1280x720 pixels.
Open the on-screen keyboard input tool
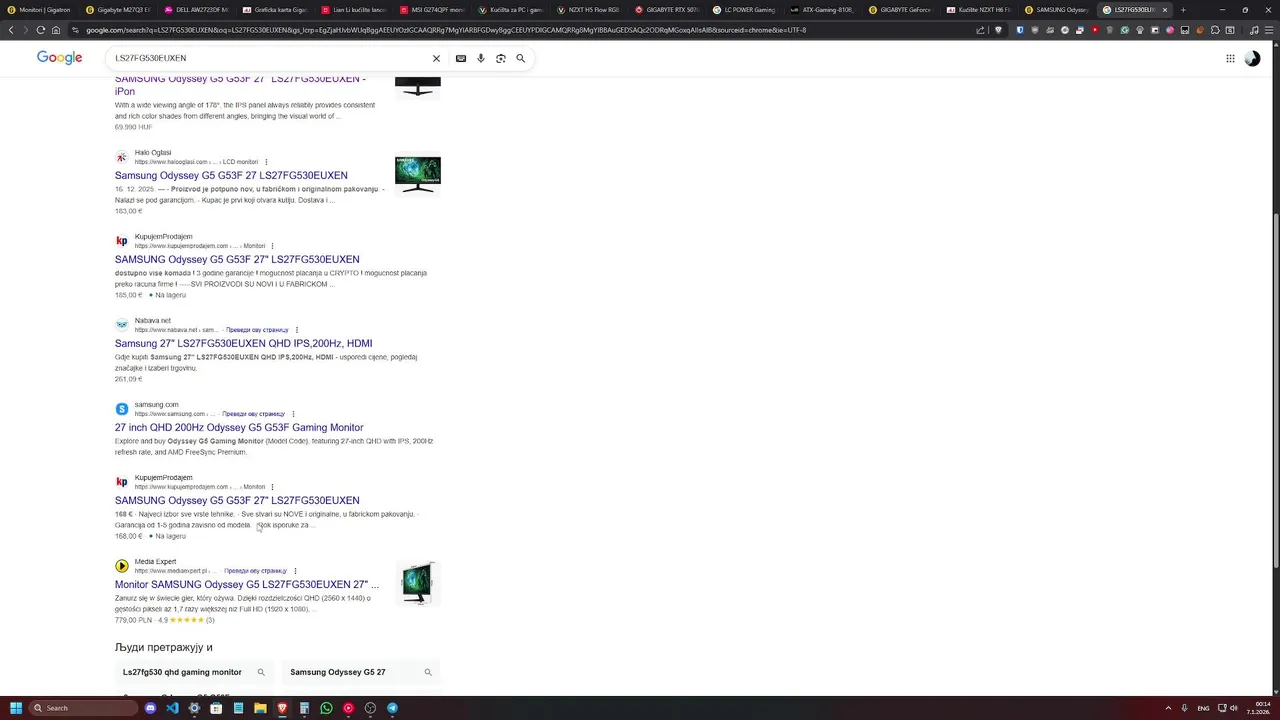coord(460,58)
